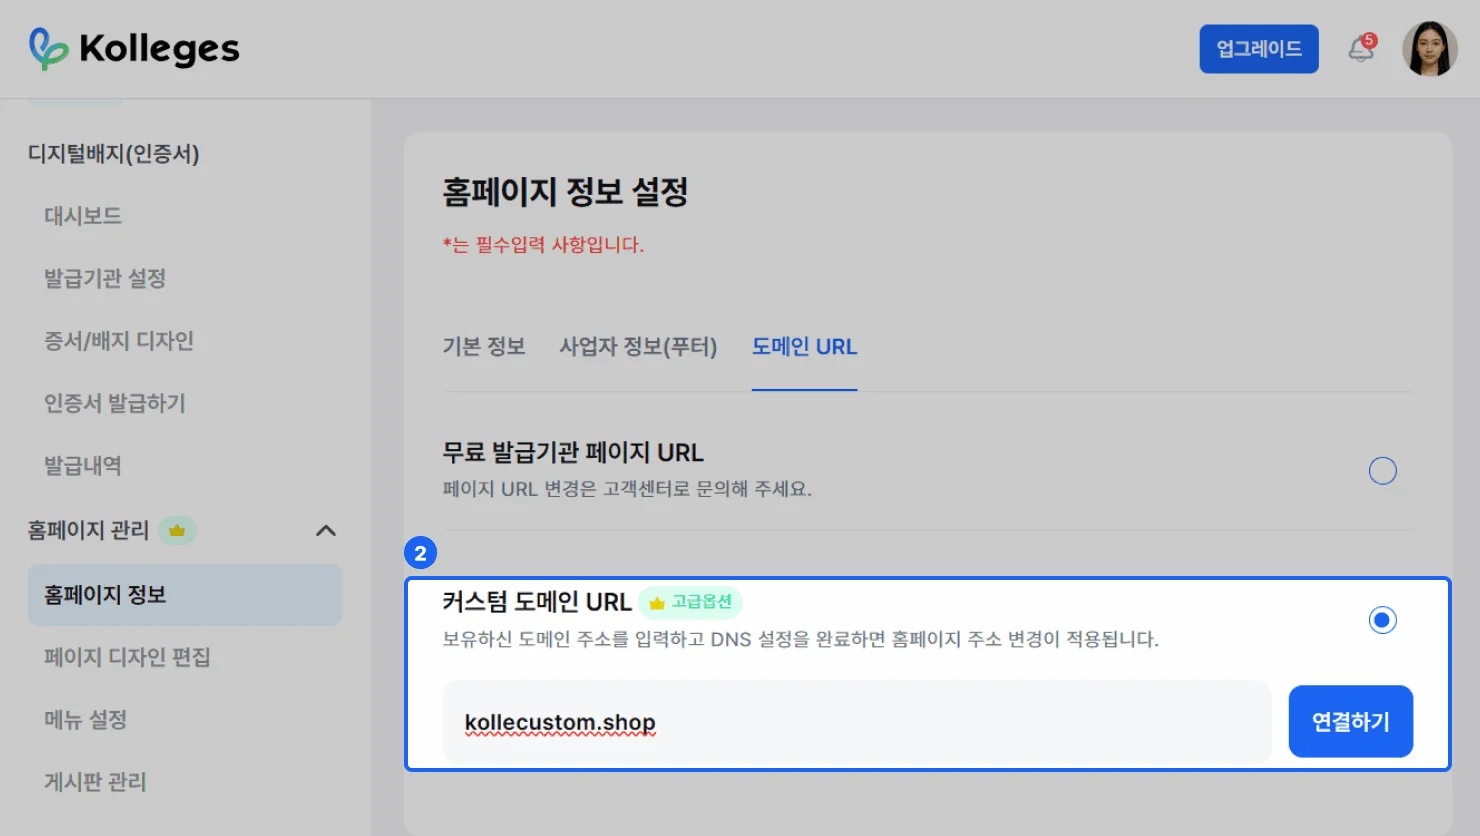The height and width of the screenshot is (836, 1480).
Task: Select the 커스텀 도메인 URL radio button
Action: point(1382,620)
